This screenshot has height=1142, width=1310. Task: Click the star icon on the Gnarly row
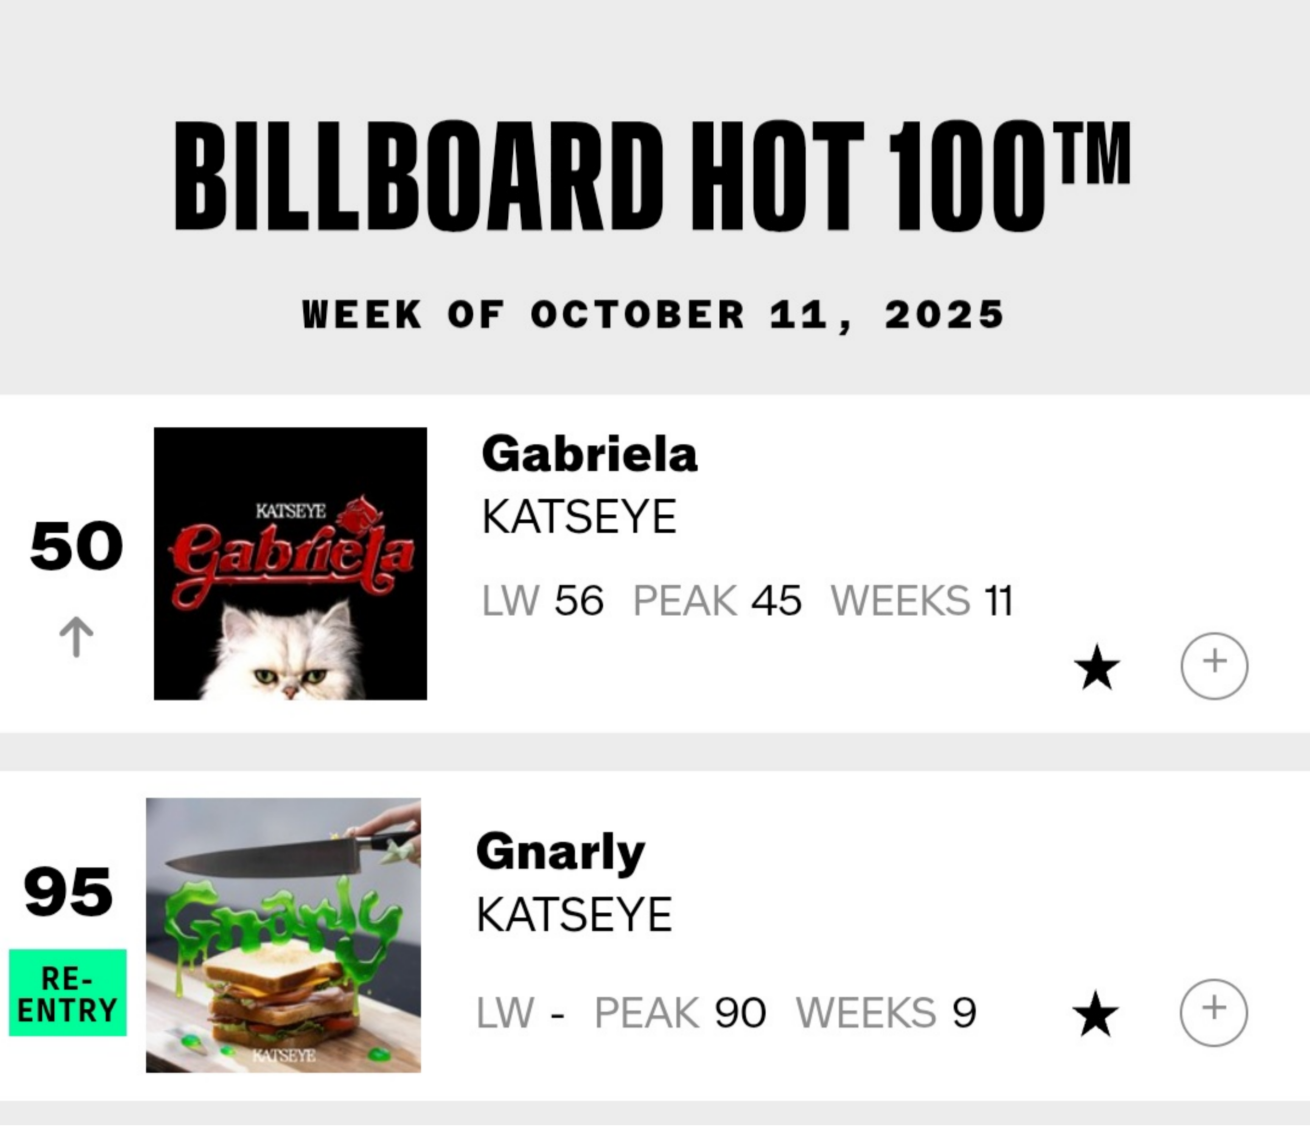pos(1095,1014)
